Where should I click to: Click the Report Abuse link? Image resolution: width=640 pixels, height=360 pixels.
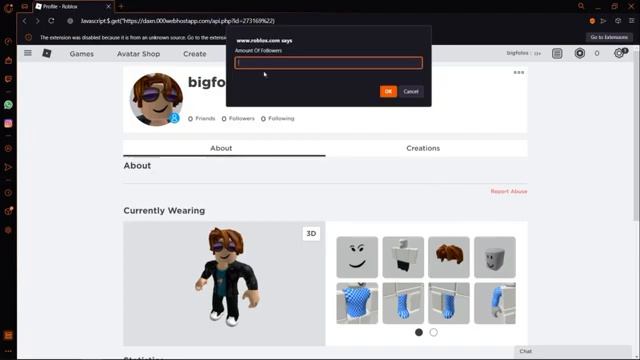(x=509, y=191)
